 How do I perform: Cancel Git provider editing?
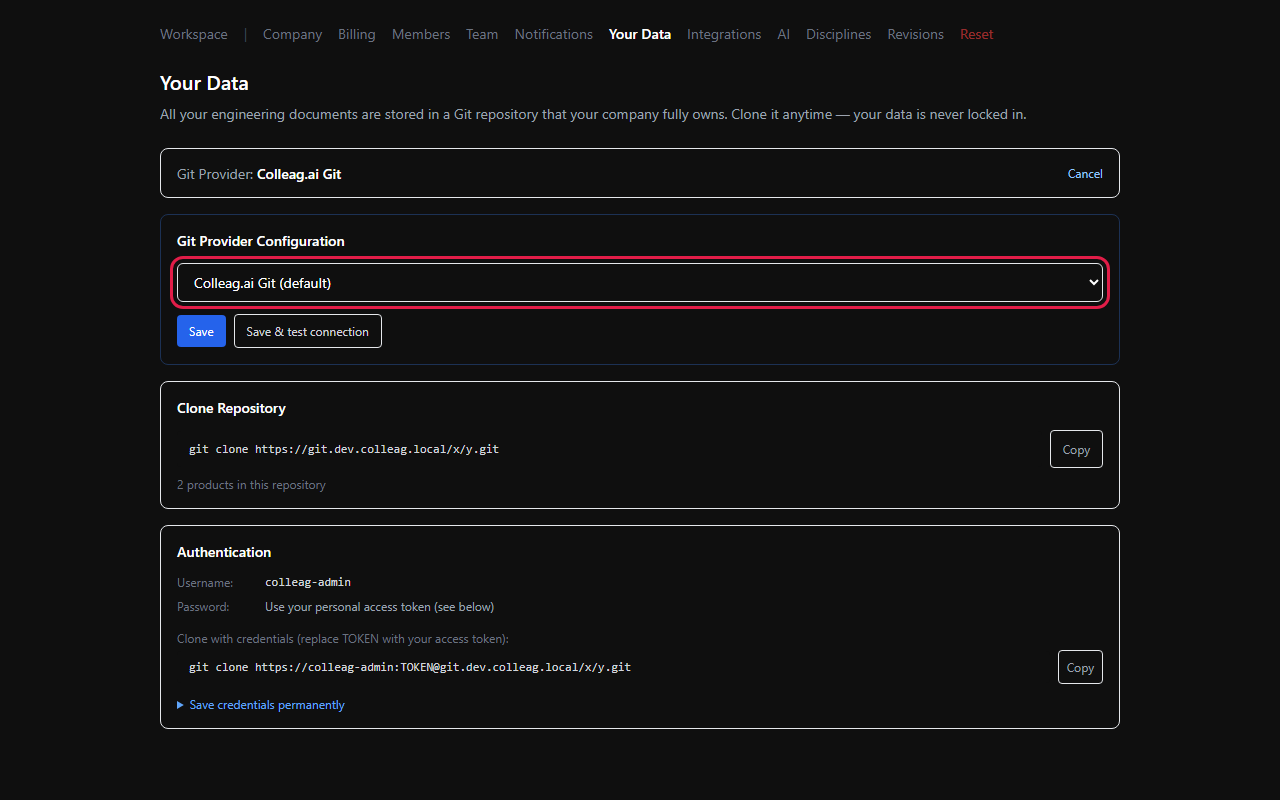coord(1085,174)
